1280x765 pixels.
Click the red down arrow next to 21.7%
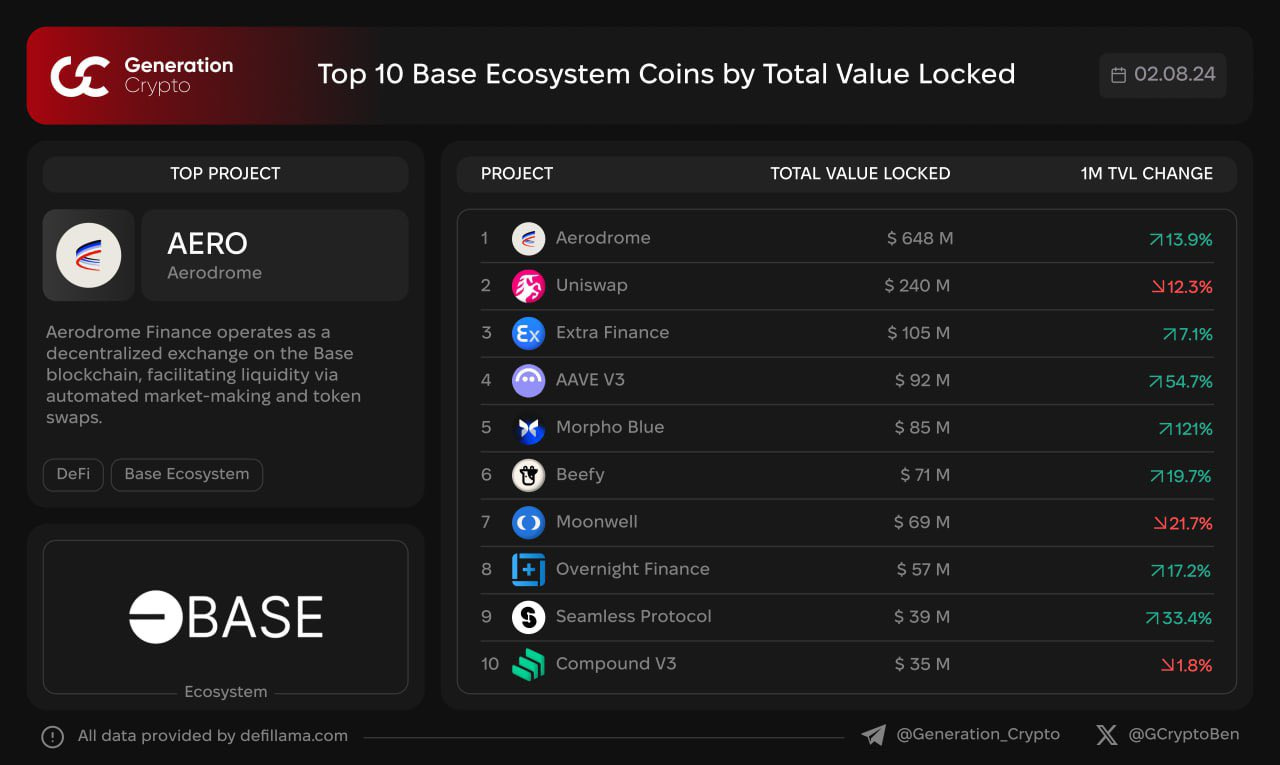pyautogui.click(x=1159, y=523)
